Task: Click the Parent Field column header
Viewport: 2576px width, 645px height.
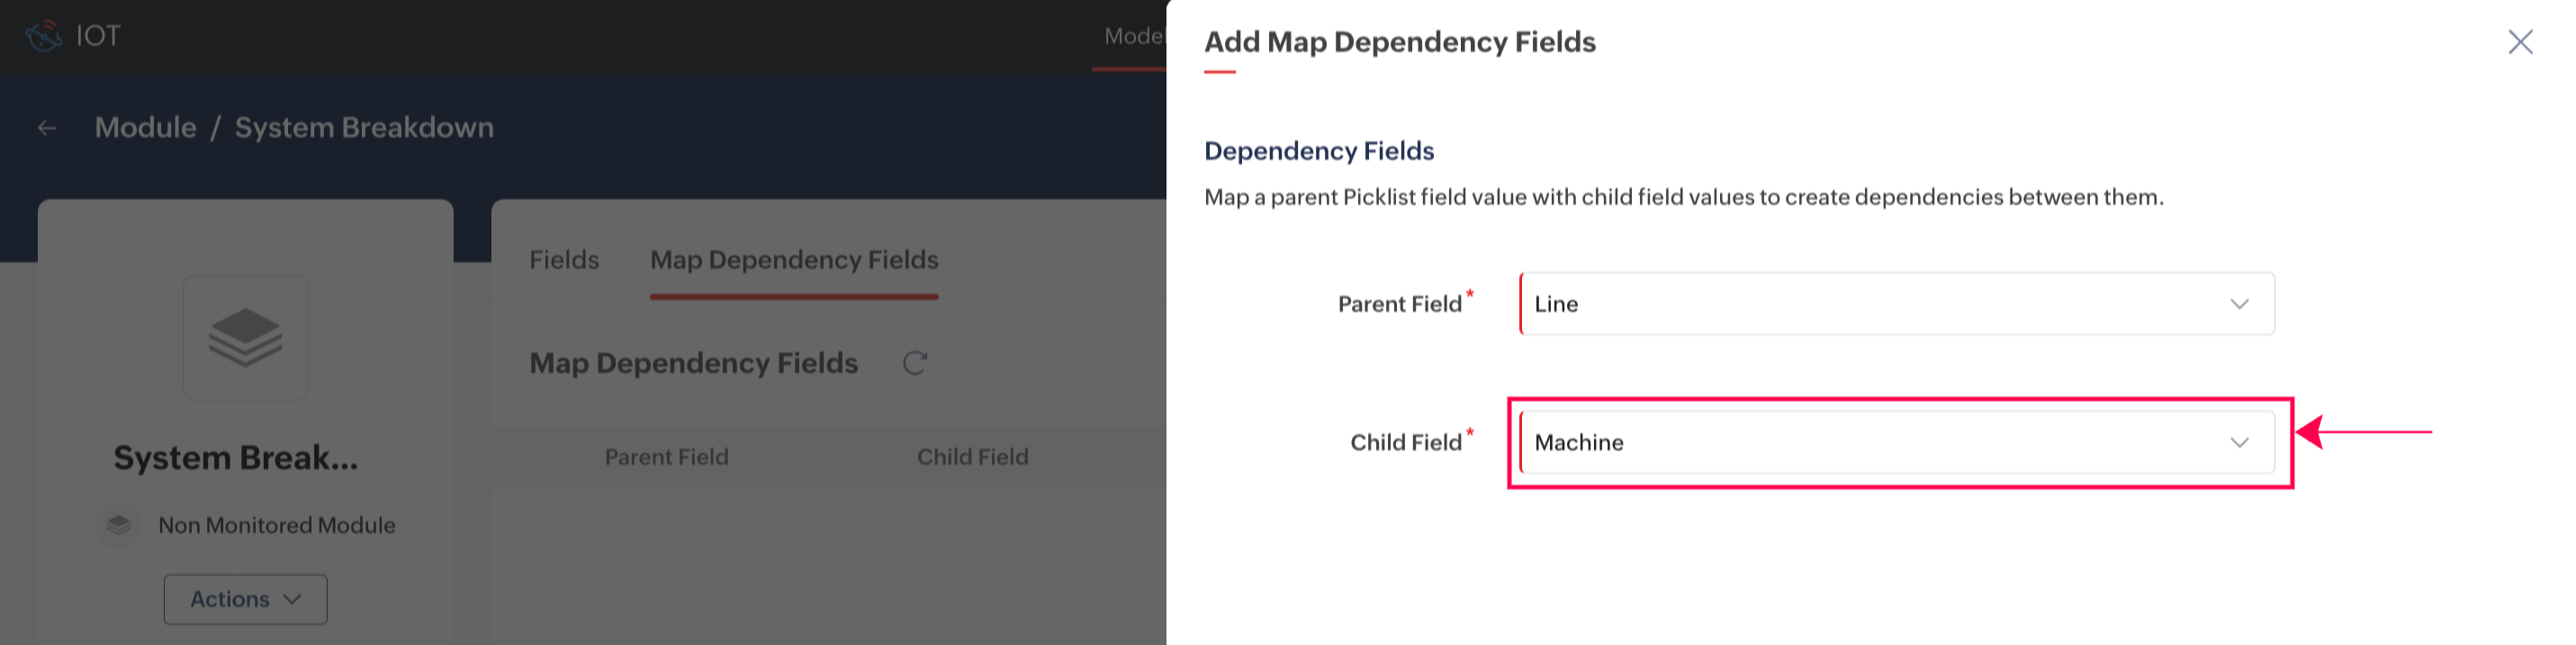Action: click(666, 457)
